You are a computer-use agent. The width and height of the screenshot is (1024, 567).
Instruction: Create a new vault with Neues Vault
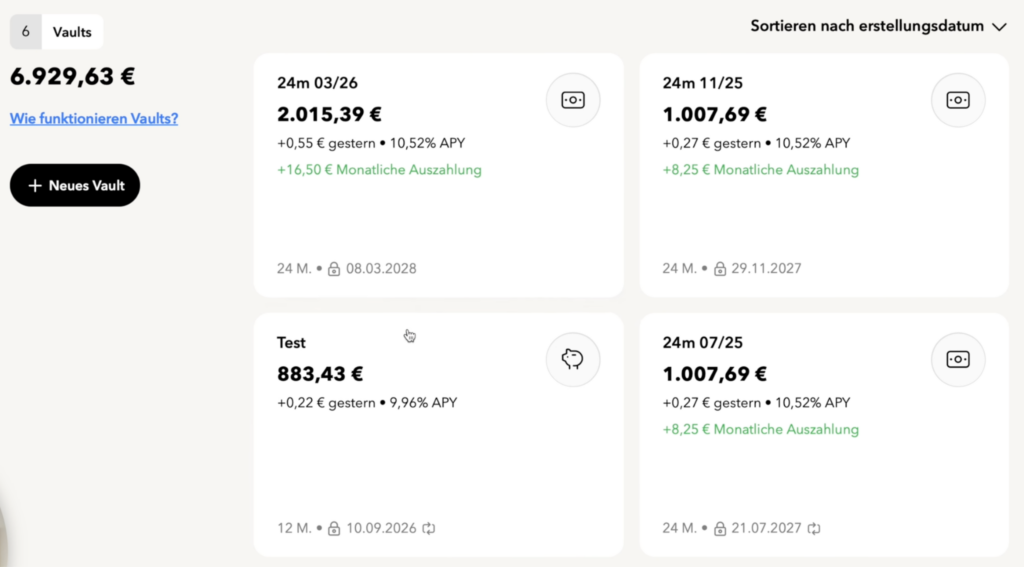pyautogui.click(x=75, y=186)
